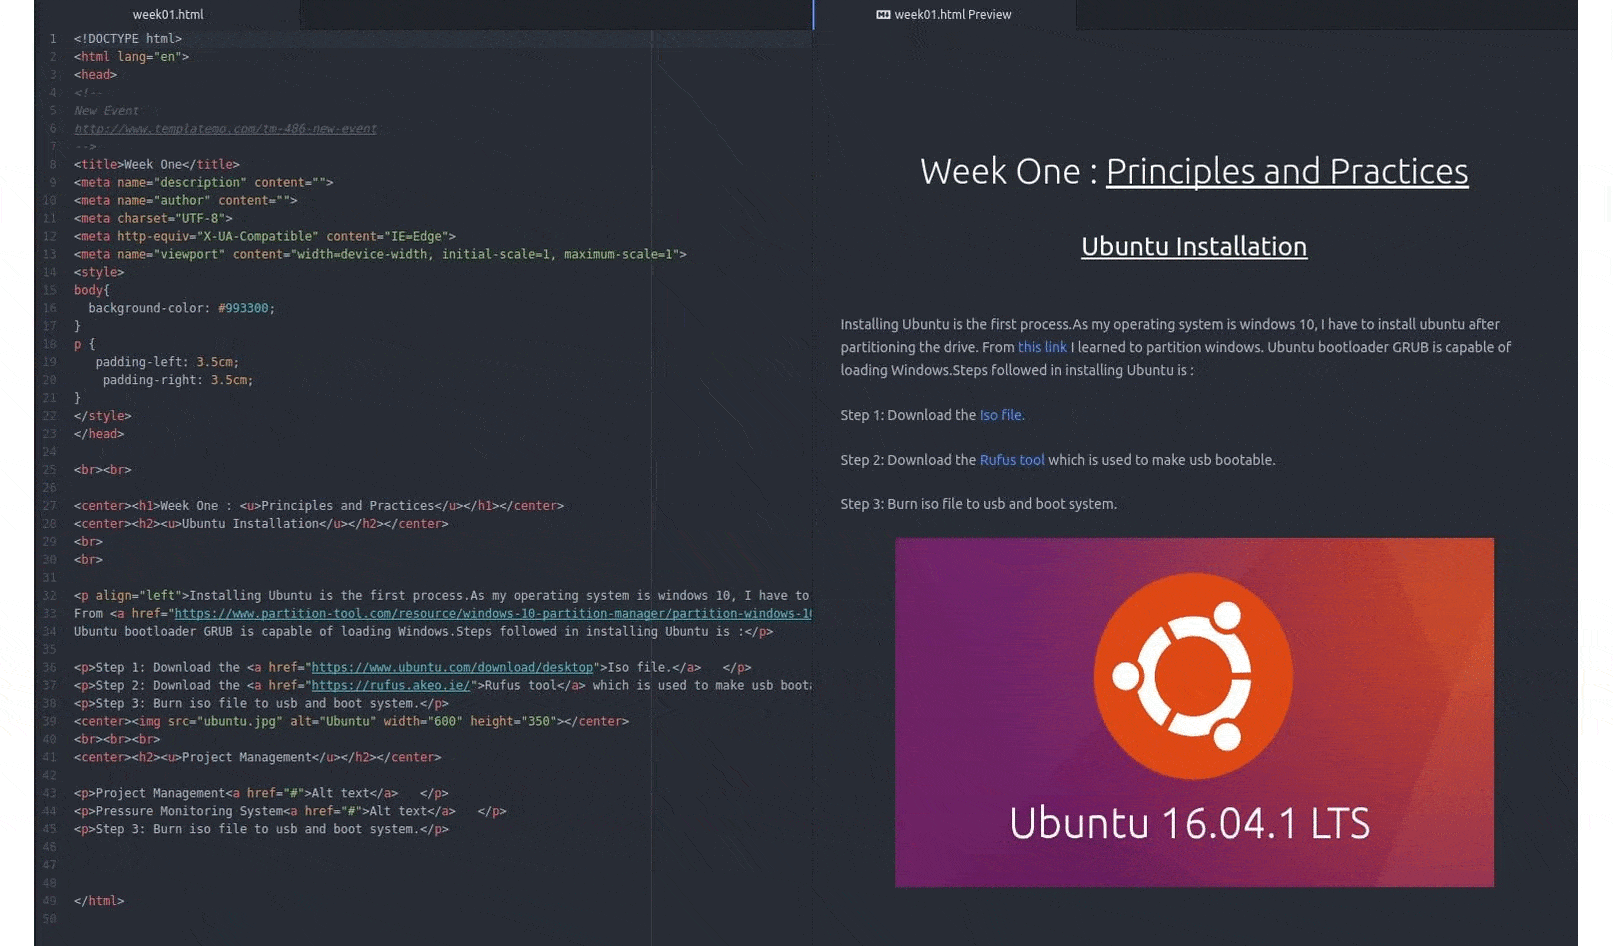Click the partition-tool.com URL on line 33
Screen dimensions: 1613x946
(493, 614)
